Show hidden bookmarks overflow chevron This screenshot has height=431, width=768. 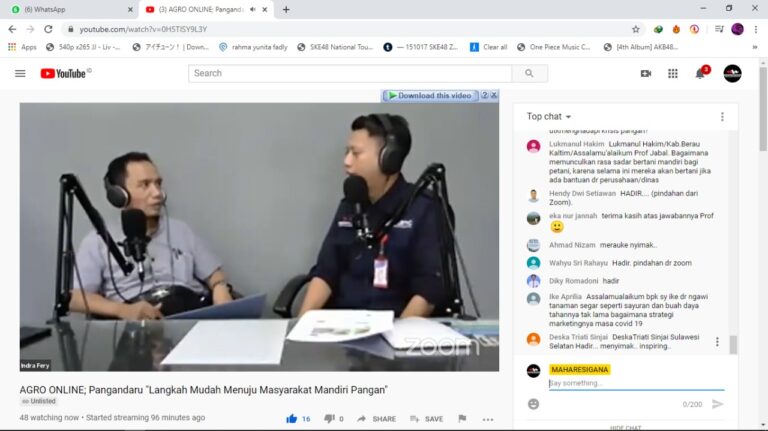click(755, 47)
